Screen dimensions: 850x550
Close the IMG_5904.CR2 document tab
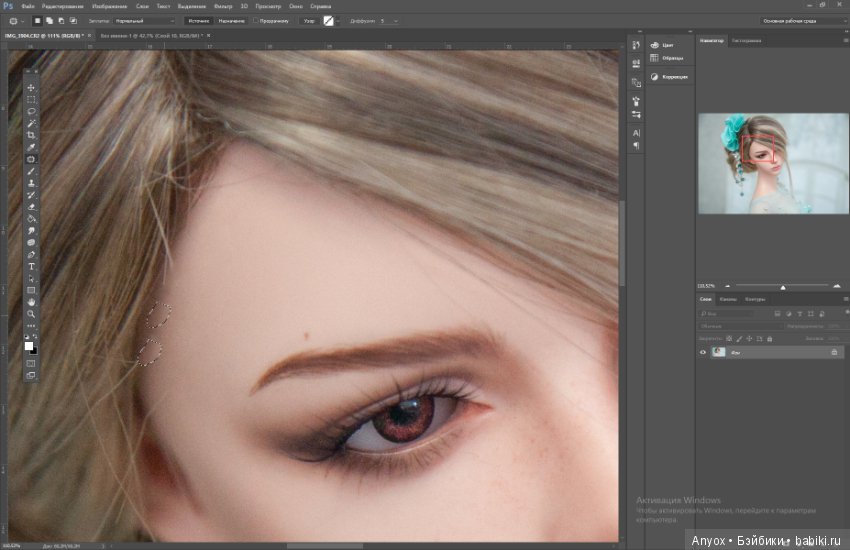(89, 36)
